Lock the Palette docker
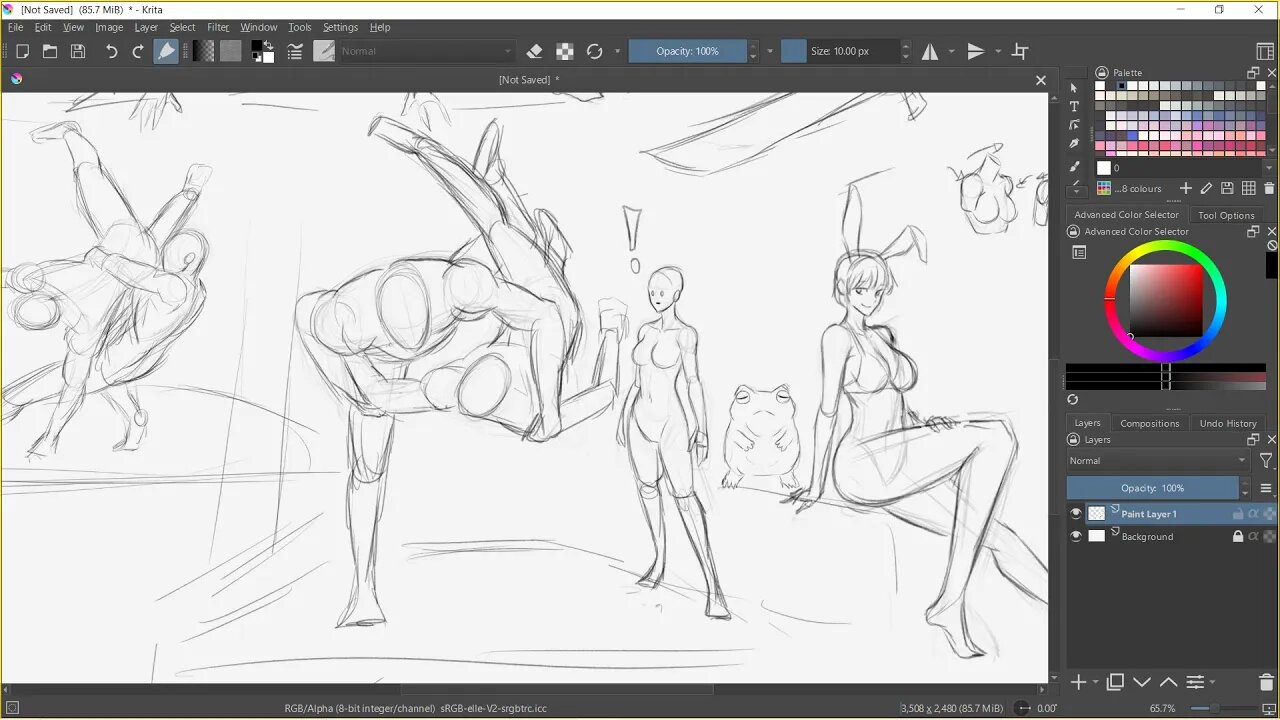The height and width of the screenshot is (720, 1280). 1102,73
